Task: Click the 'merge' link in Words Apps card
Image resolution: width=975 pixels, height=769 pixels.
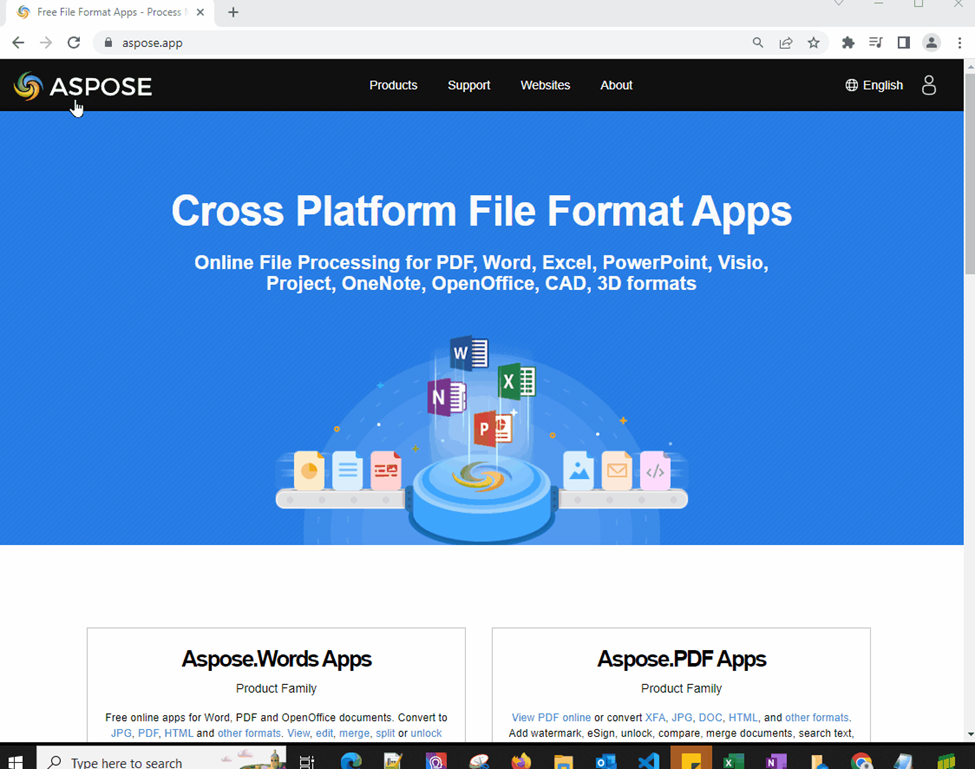Action: (354, 734)
